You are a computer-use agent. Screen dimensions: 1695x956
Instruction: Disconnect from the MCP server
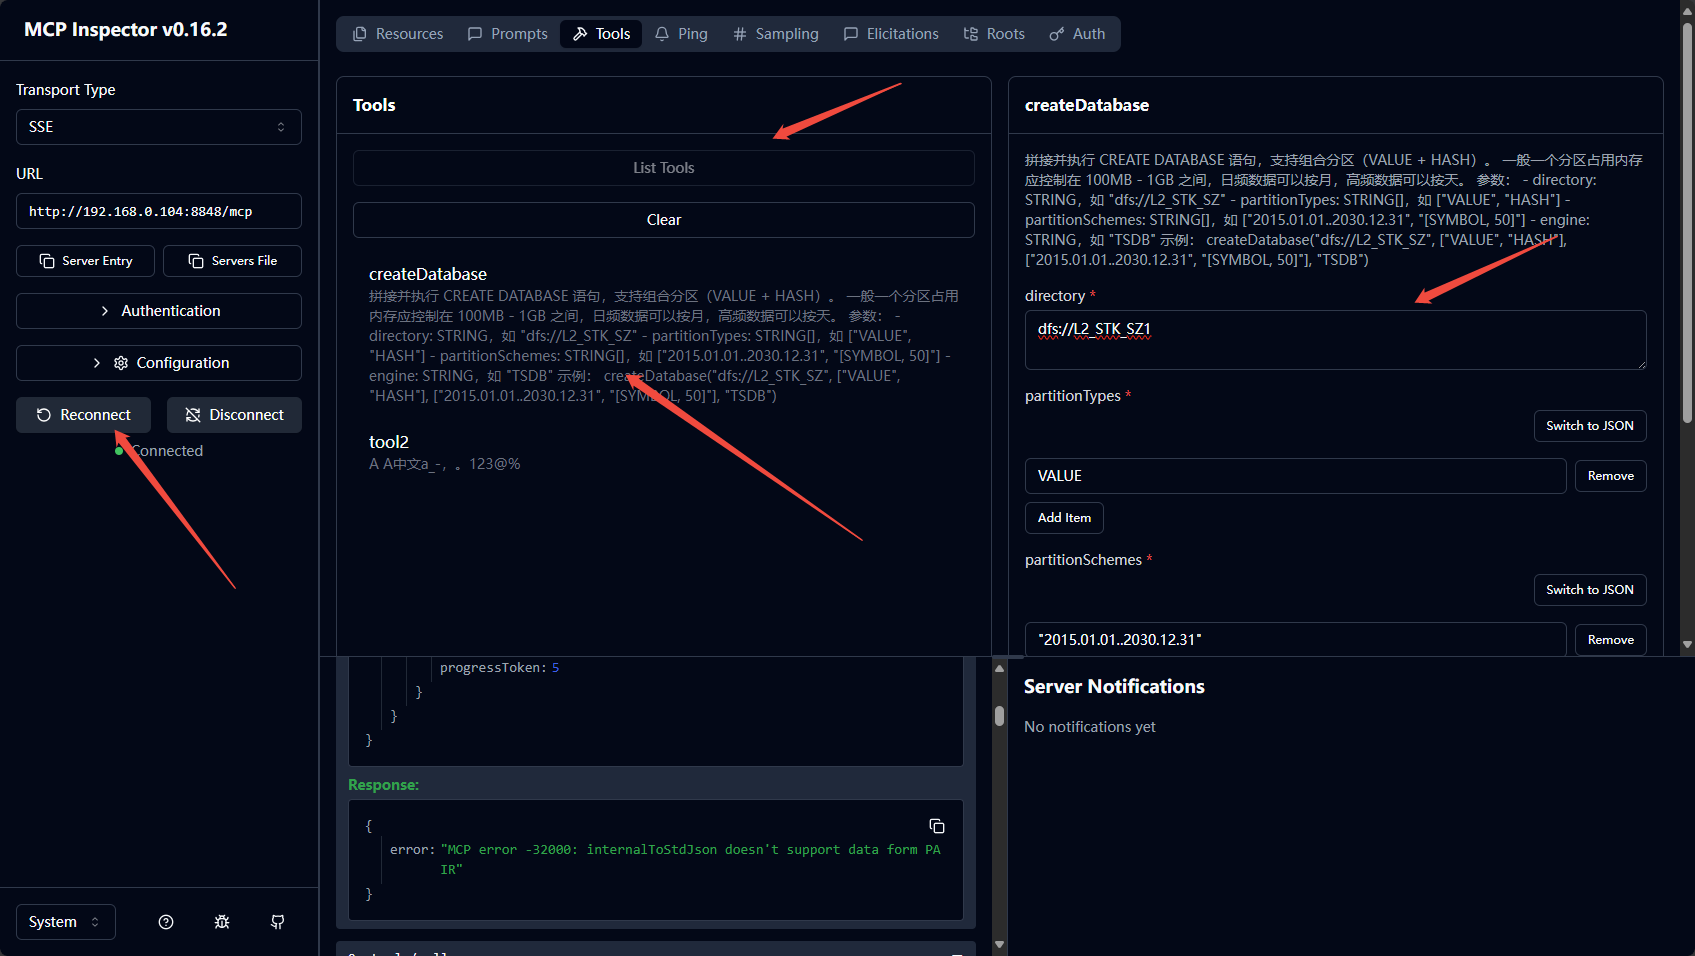tap(234, 415)
